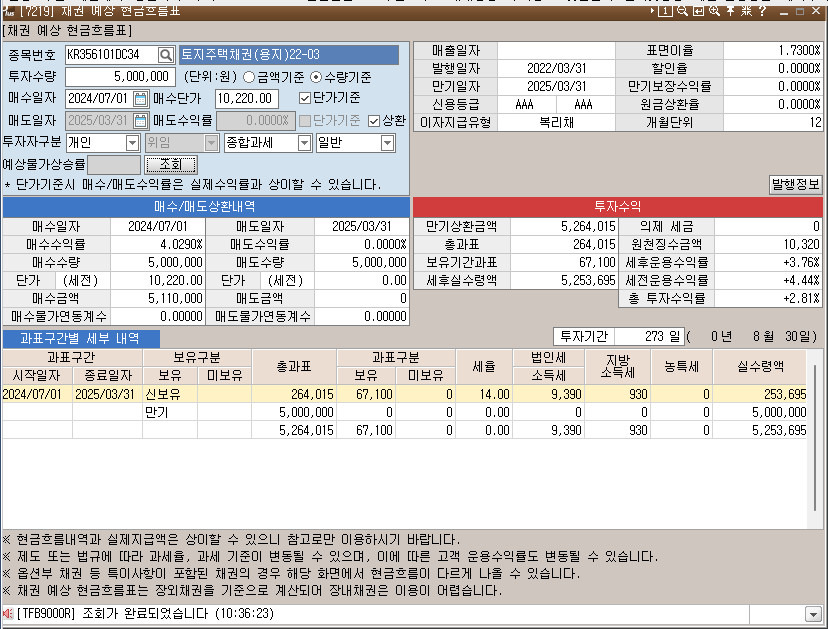This screenshot has height=629, width=828.
Task: Click the 실수령액 column header
Action: [760, 367]
